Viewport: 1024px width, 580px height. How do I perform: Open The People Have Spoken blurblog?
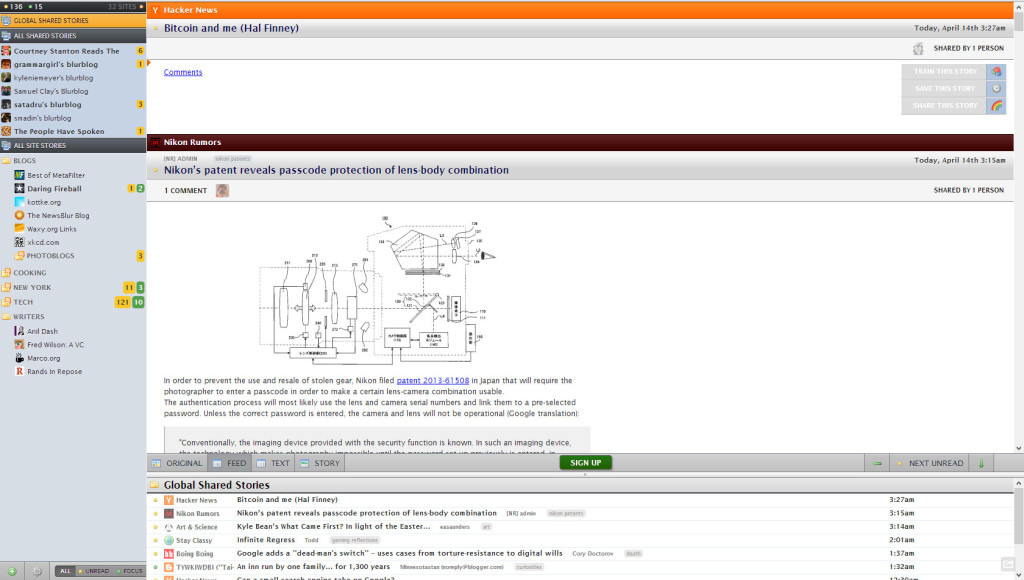73,131
